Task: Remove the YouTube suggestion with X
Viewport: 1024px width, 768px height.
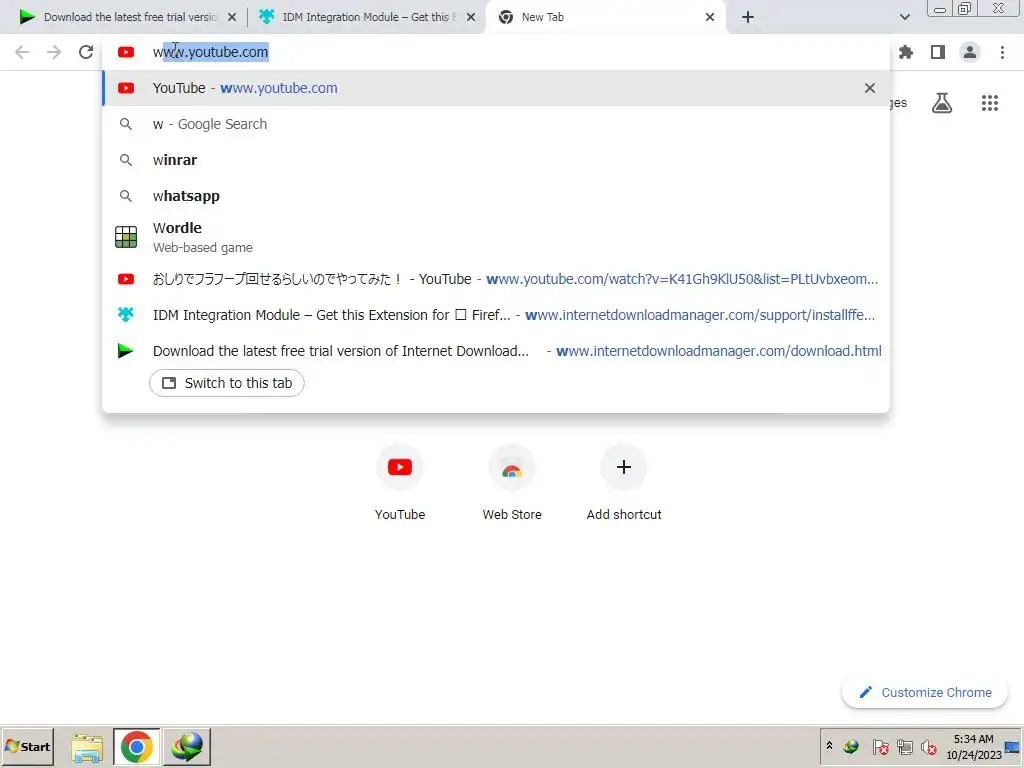Action: click(870, 88)
